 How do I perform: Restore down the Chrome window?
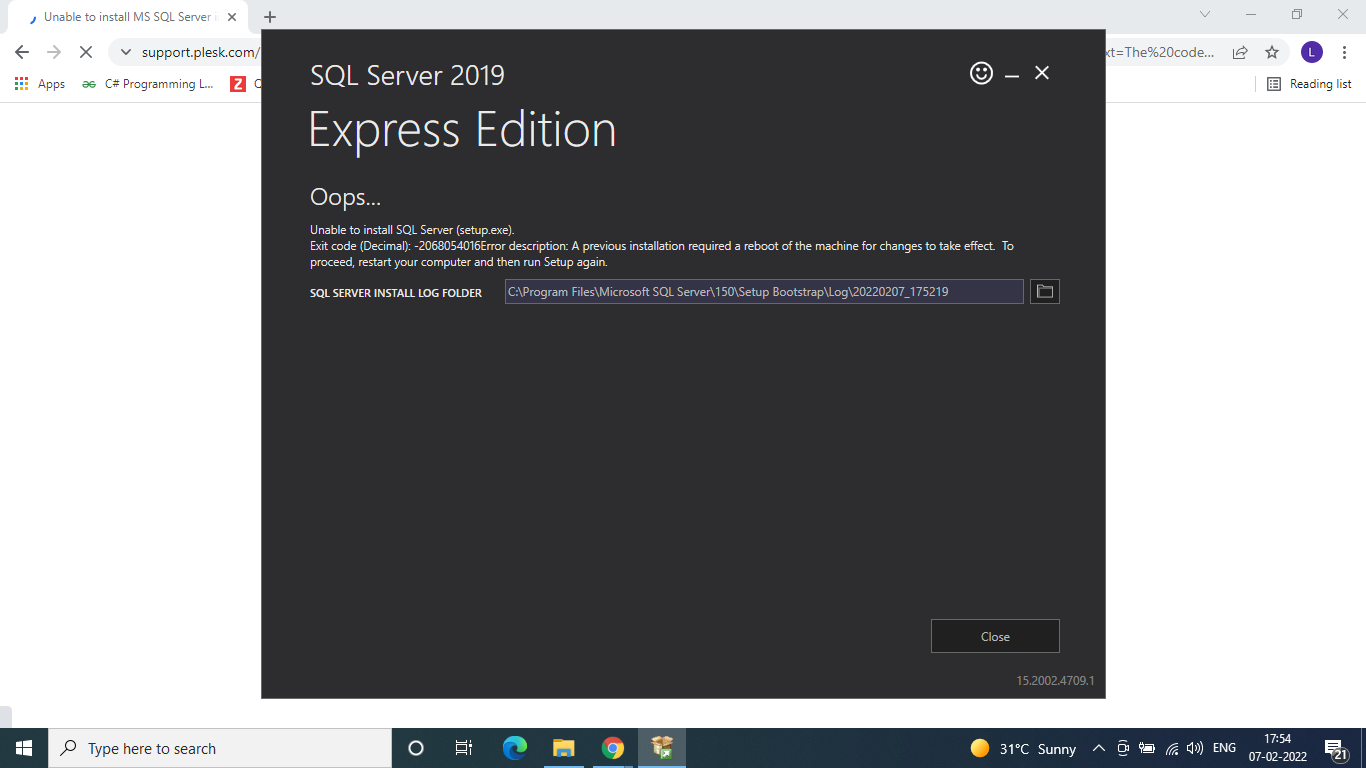click(x=1297, y=14)
